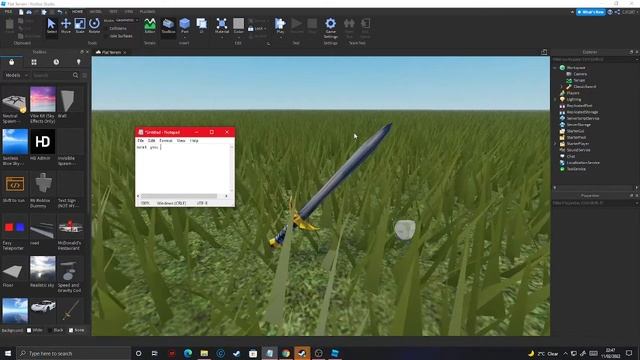The image size is (640, 360).
Task: Activate the Move tool
Action: [x=66, y=26]
